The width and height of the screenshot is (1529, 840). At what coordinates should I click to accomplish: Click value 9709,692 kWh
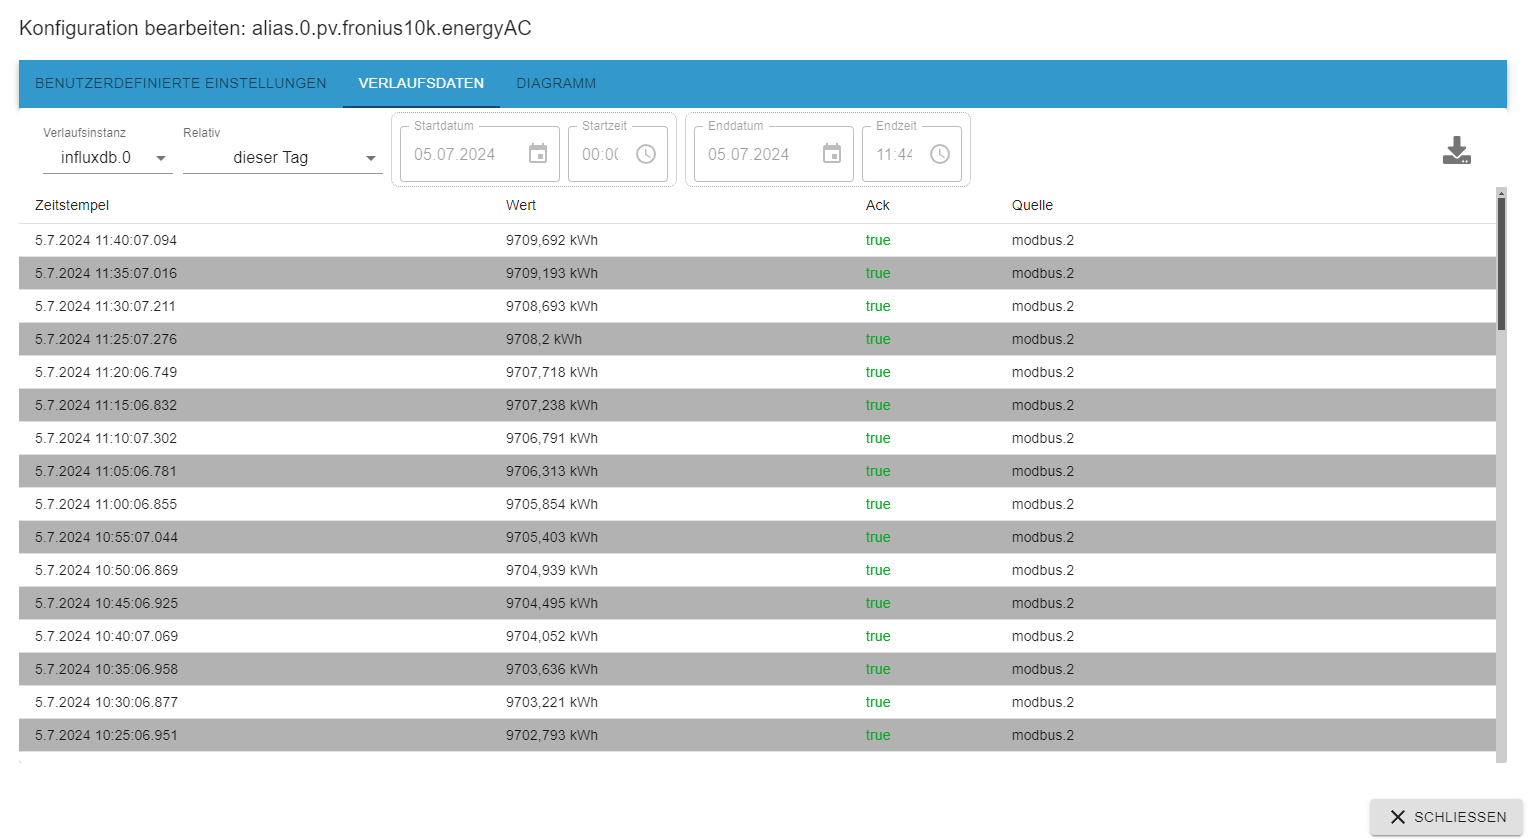tap(552, 240)
